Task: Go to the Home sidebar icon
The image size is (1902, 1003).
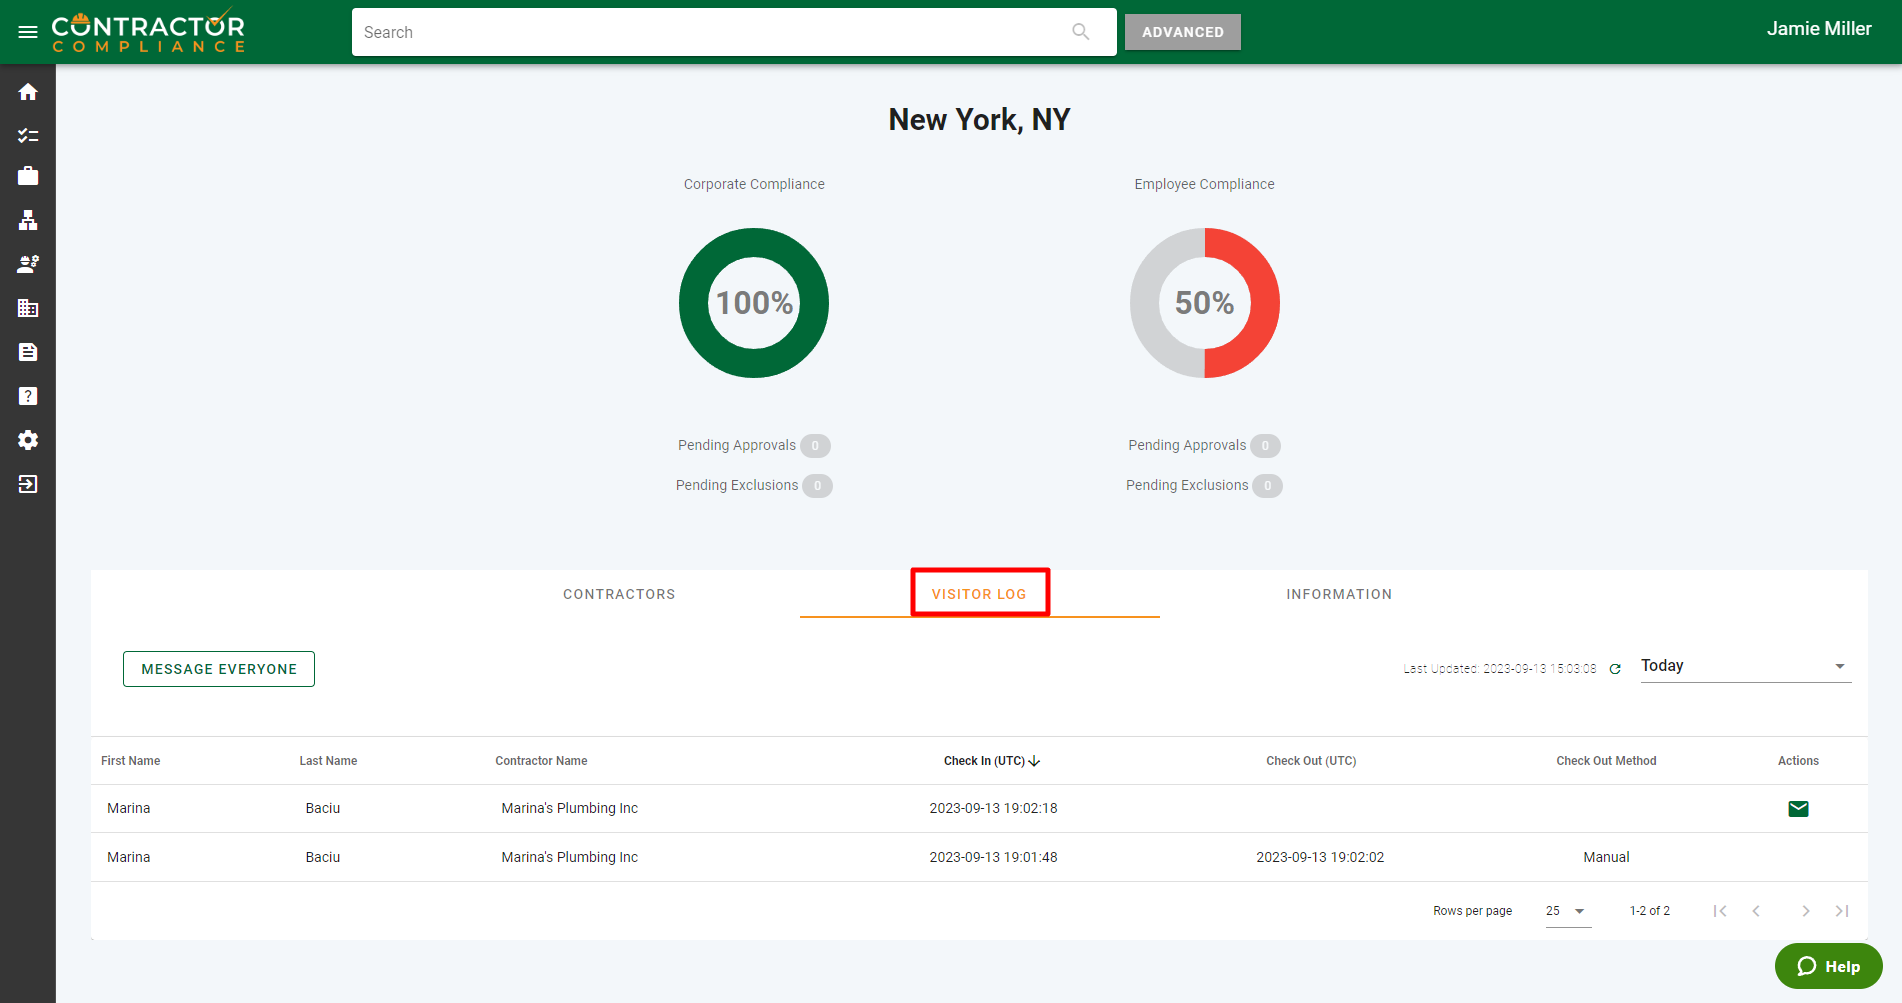Action: [x=28, y=92]
